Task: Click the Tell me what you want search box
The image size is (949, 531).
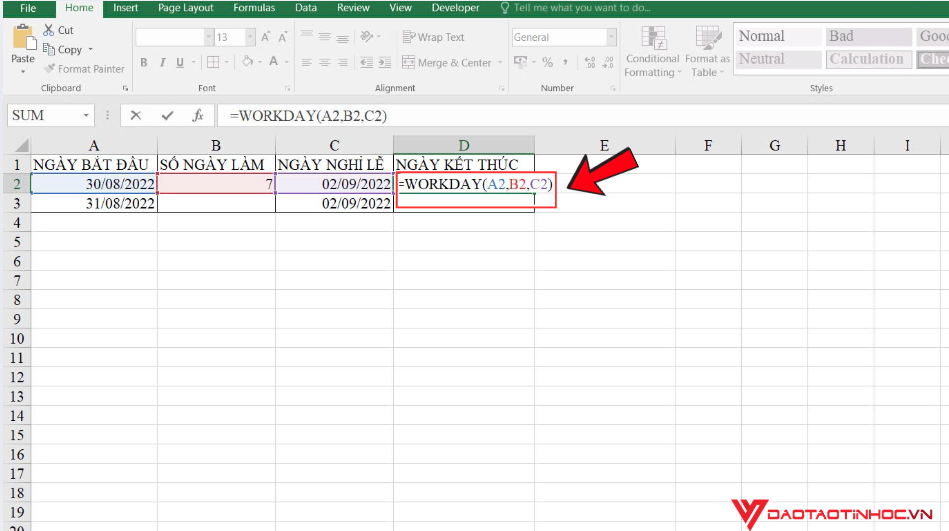Action: pos(575,8)
